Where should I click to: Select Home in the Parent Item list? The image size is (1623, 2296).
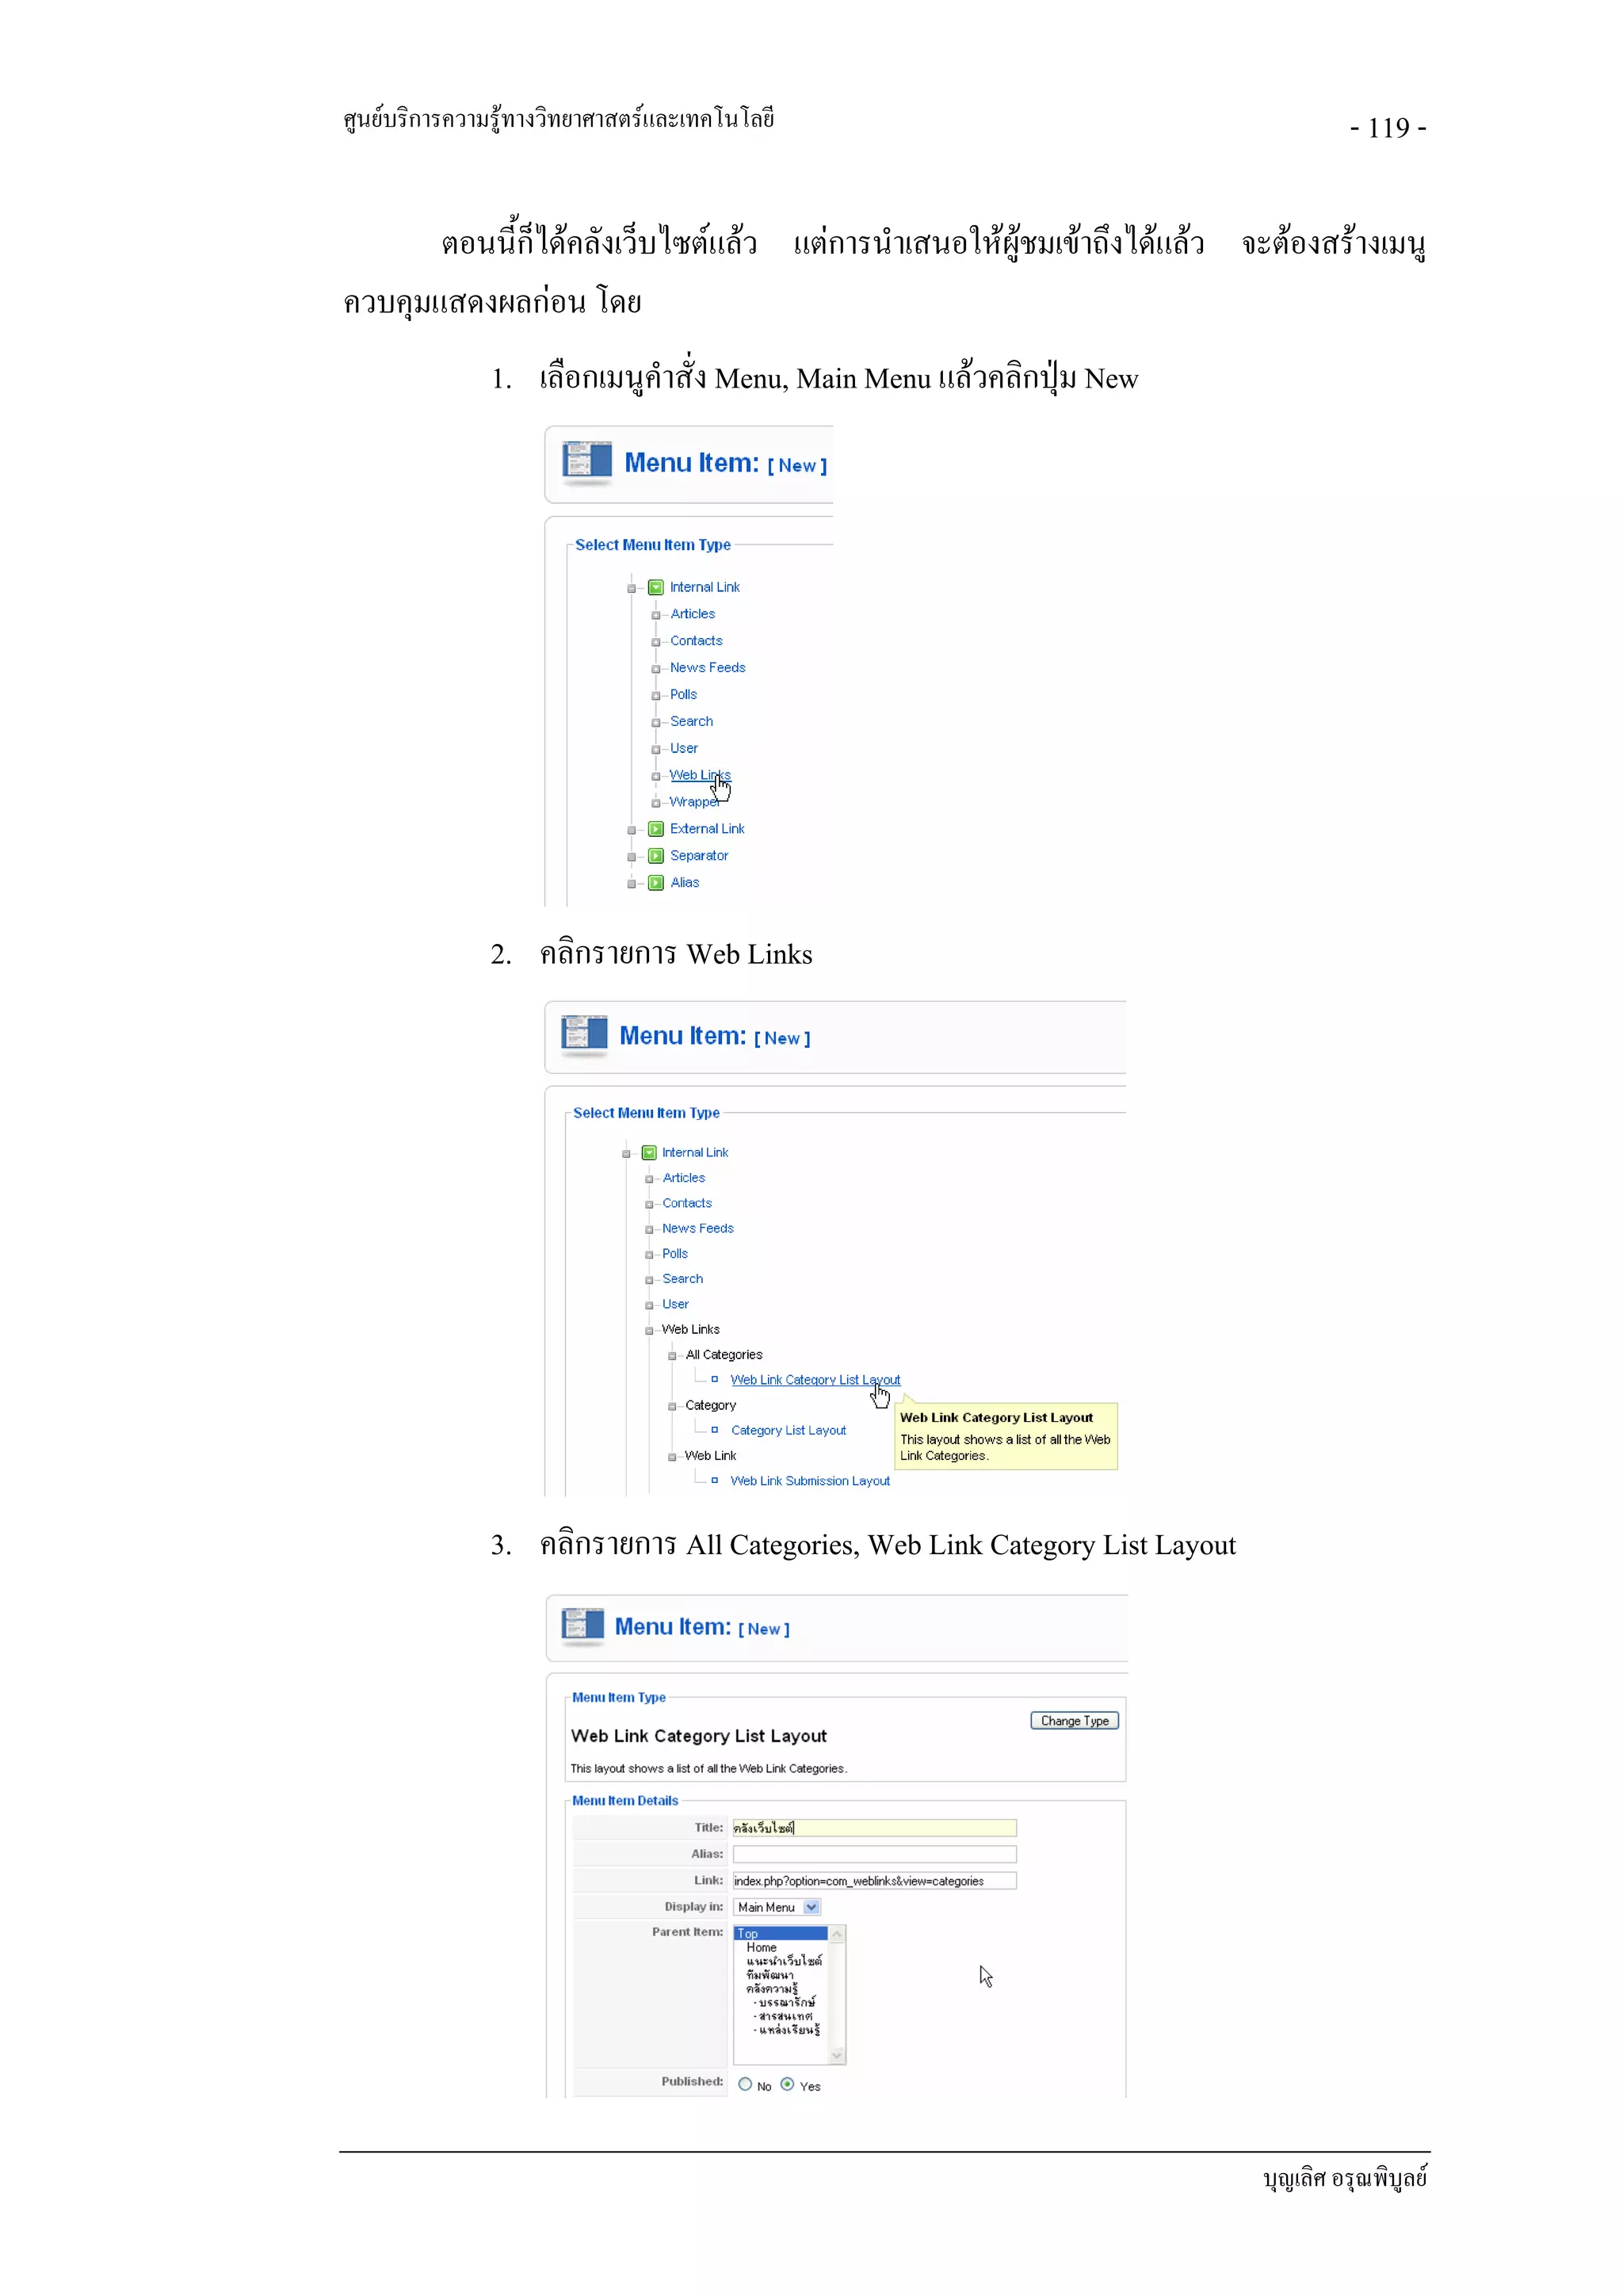click(x=761, y=1947)
